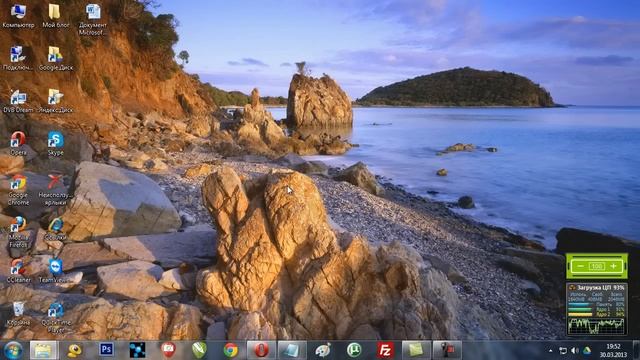Select the CCleaner desktop shortcut
Viewport: 640px width, 360px height.
[x=18, y=271]
